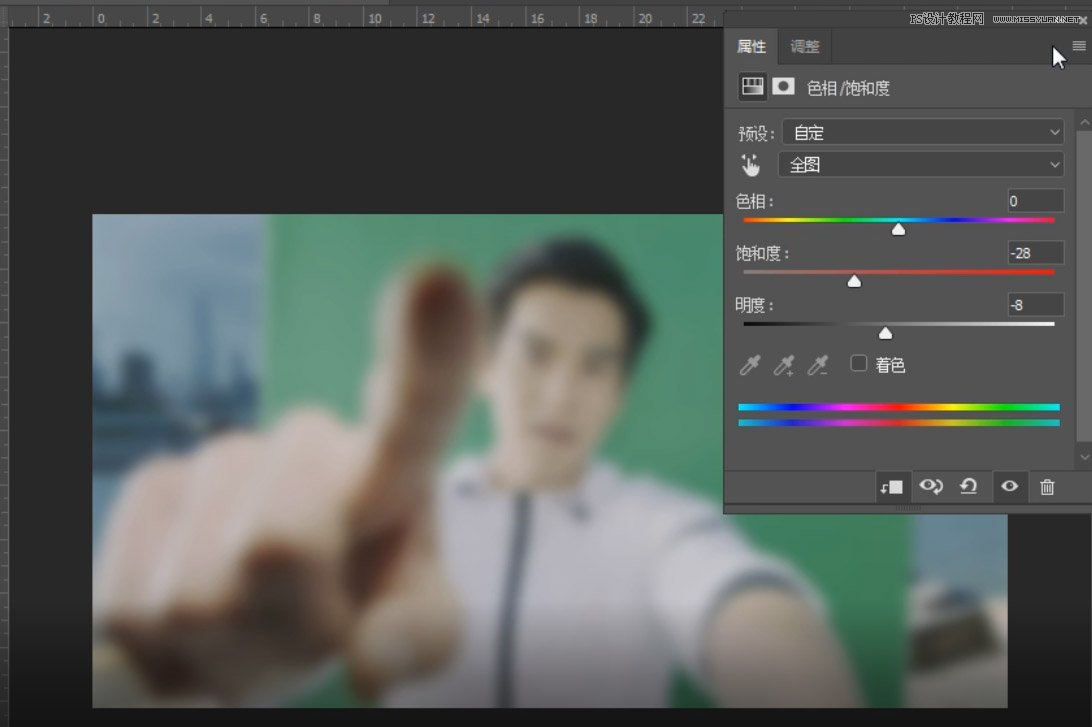Image resolution: width=1092 pixels, height=727 pixels.
Task: Select the first eyedropper sampling tool
Action: 749,365
